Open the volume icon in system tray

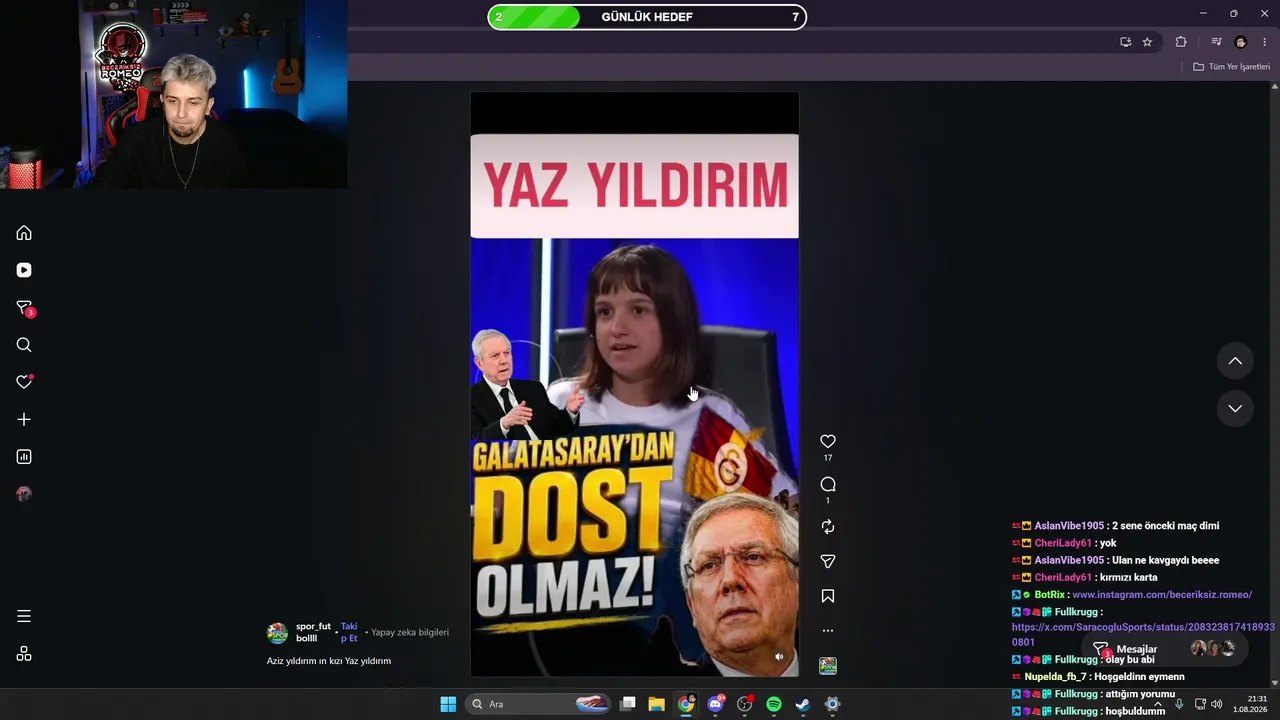click(1217, 704)
